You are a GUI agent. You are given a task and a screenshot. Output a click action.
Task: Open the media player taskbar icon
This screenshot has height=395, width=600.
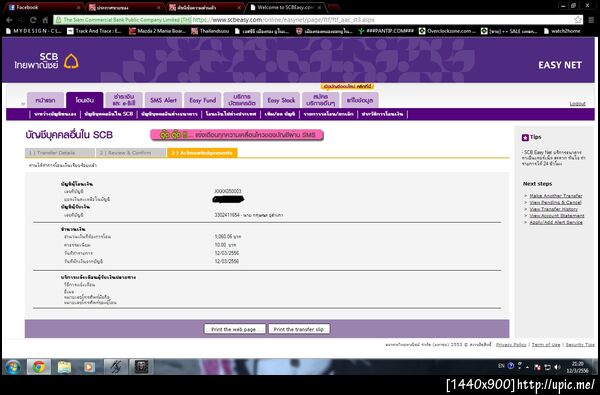tap(89, 367)
